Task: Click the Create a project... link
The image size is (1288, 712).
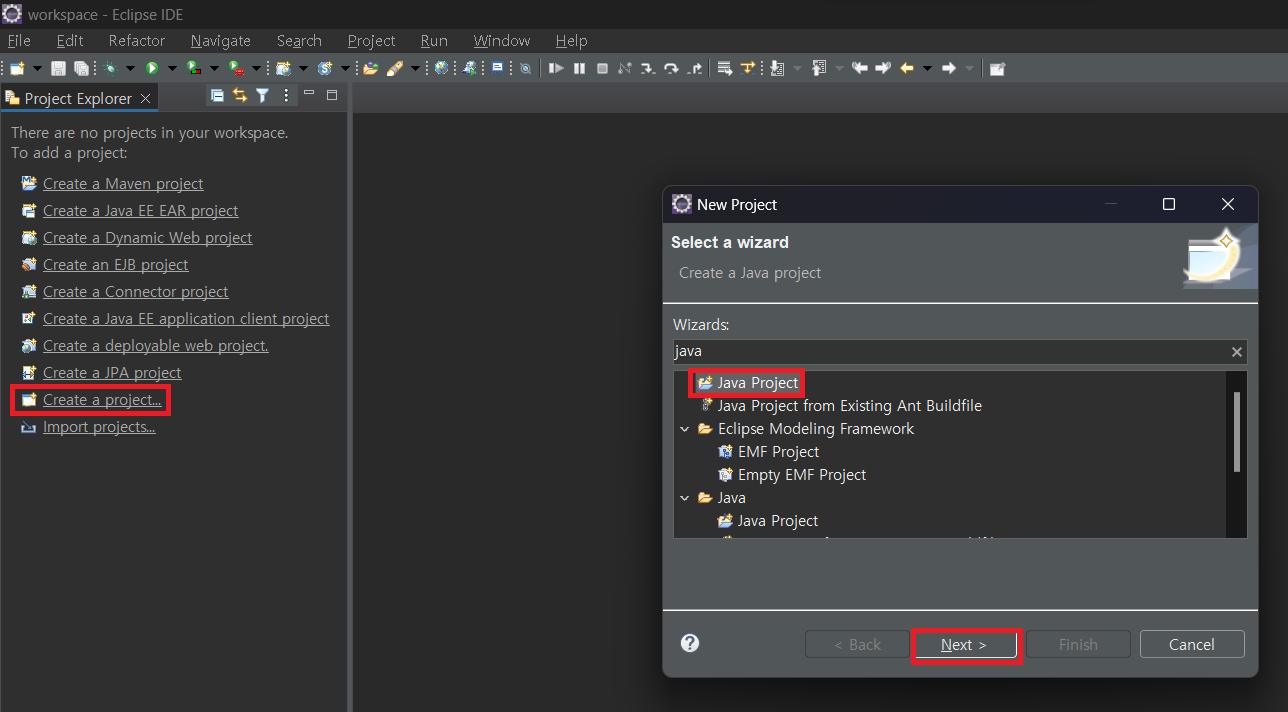Action: click(x=102, y=400)
